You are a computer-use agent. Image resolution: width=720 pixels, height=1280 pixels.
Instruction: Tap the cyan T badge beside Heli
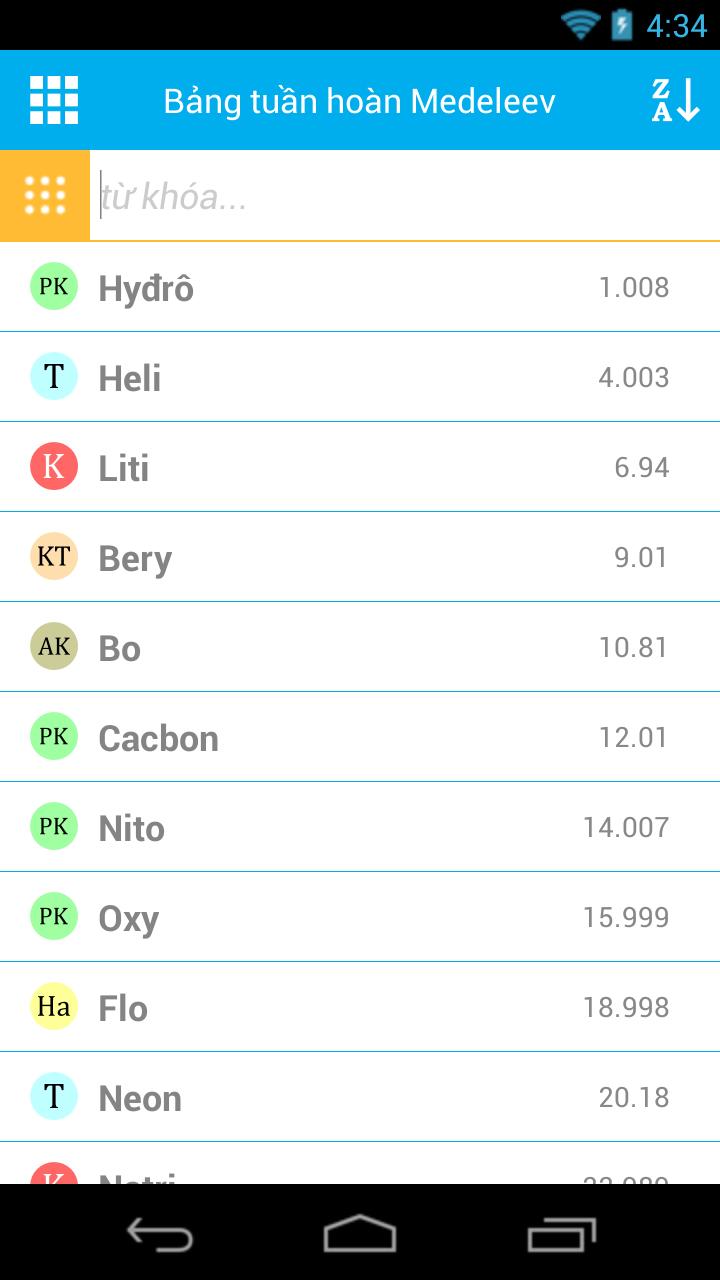(54, 377)
